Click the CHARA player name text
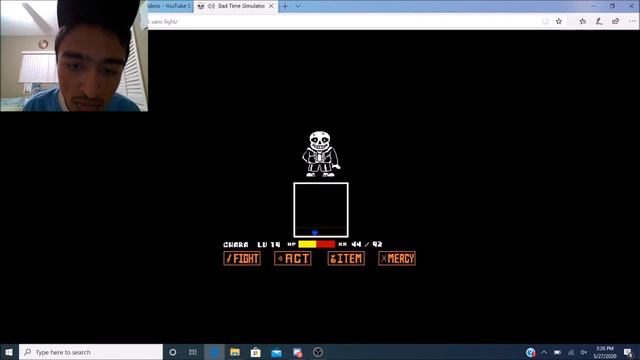 point(236,244)
